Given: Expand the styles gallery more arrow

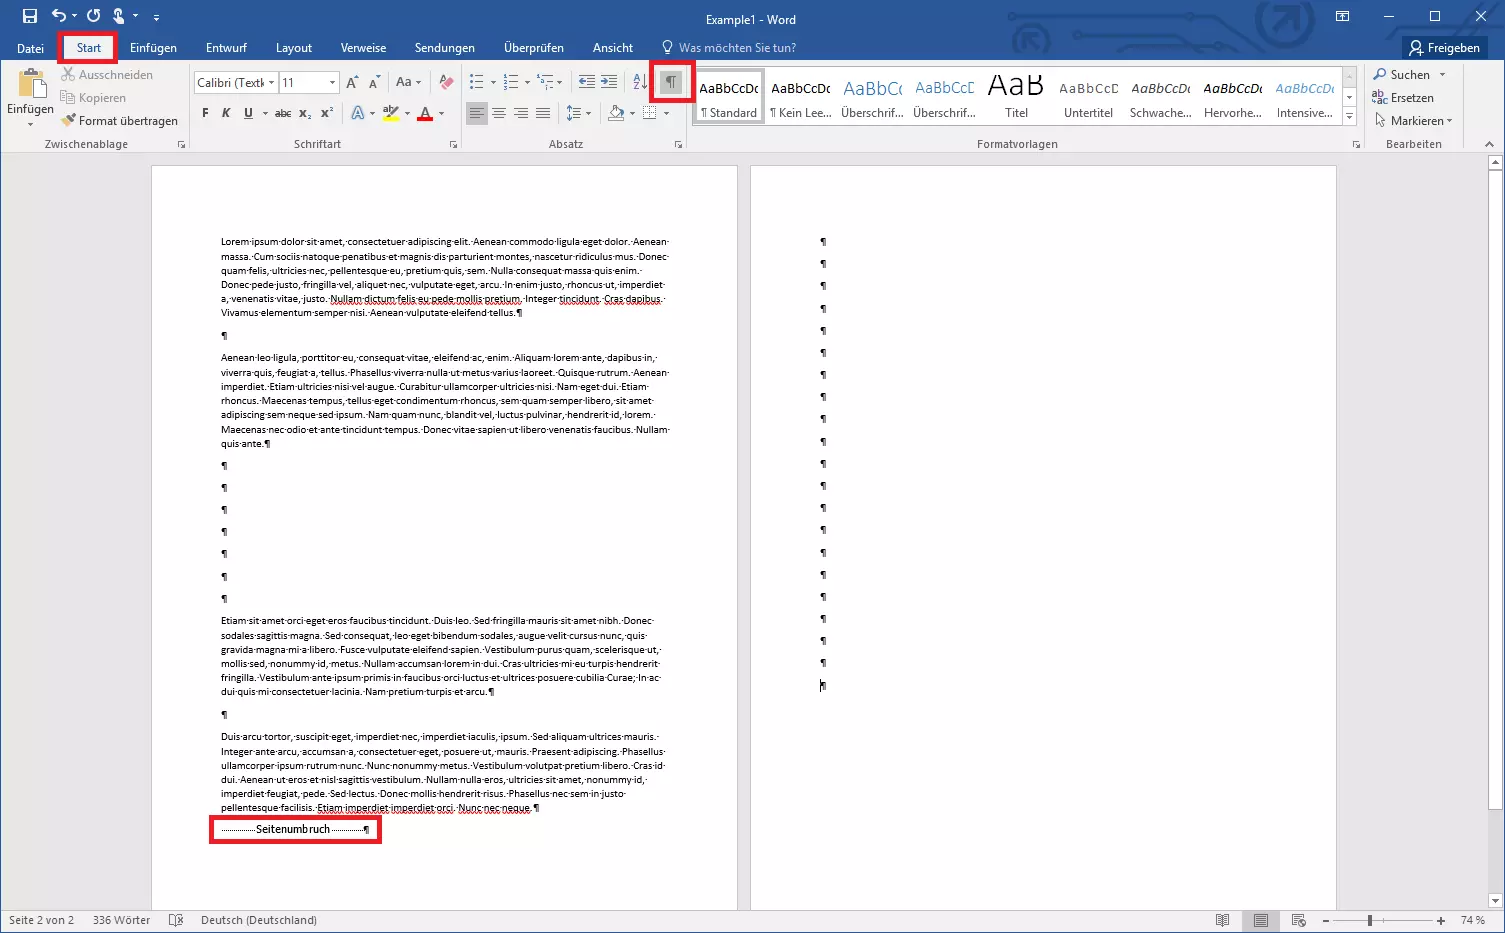Looking at the screenshot, I should click(x=1349, y=117).
